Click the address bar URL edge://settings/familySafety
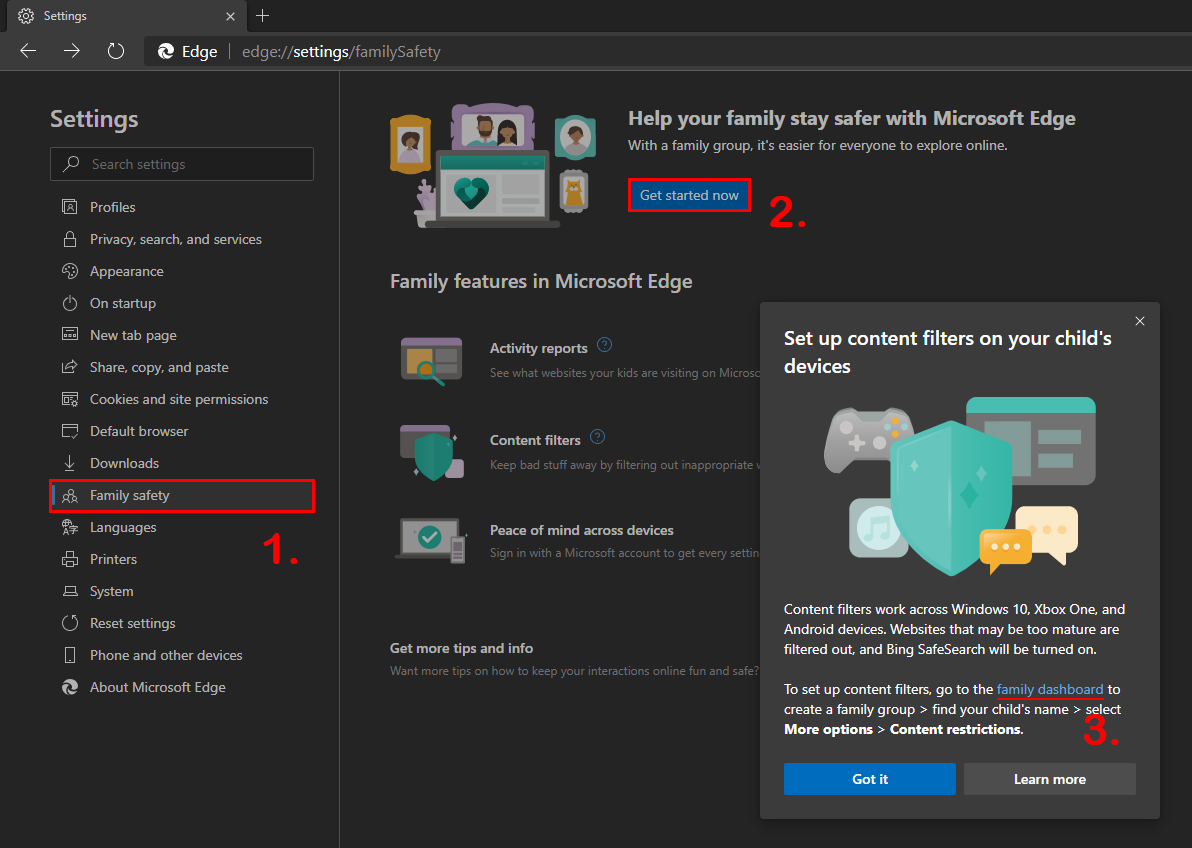Image resolution: width=1192 pixels, height=848 pixels. tap(341, 52)
